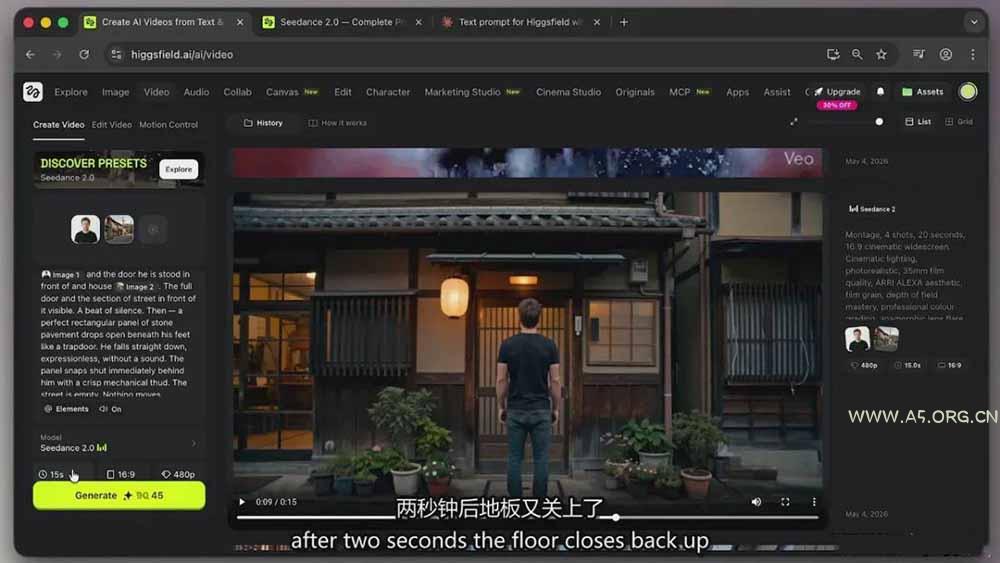Viewport: 1000px width, 563px height.
Task: Enter fullscreen on the video player
Action: (785, 502)
